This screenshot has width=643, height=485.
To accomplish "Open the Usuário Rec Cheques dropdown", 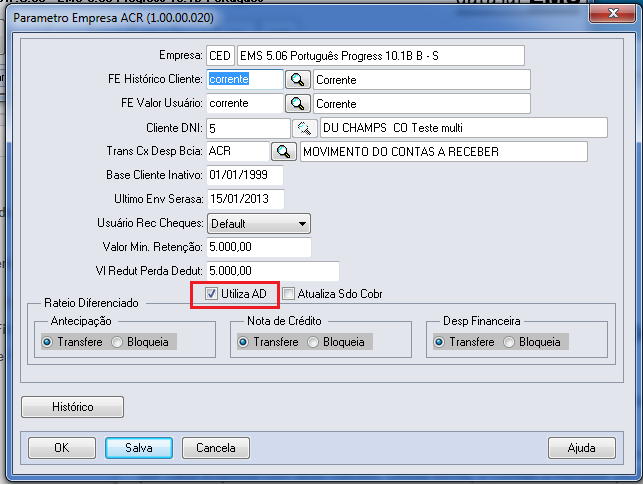I will pyautogui.click(x=259, y=224).
